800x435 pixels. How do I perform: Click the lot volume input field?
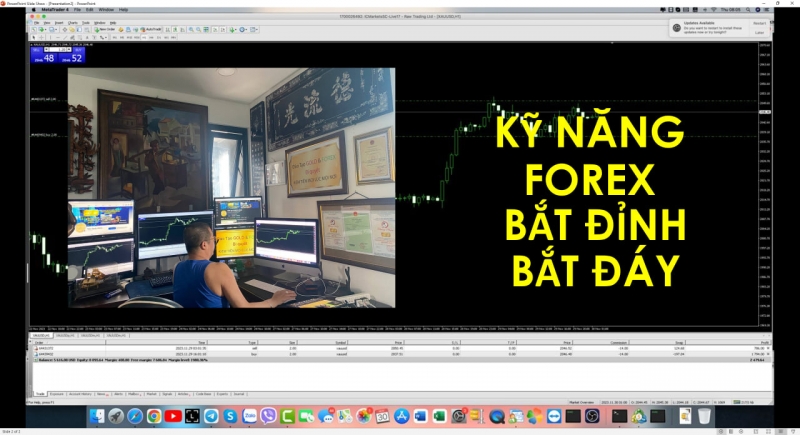point(57,49)
